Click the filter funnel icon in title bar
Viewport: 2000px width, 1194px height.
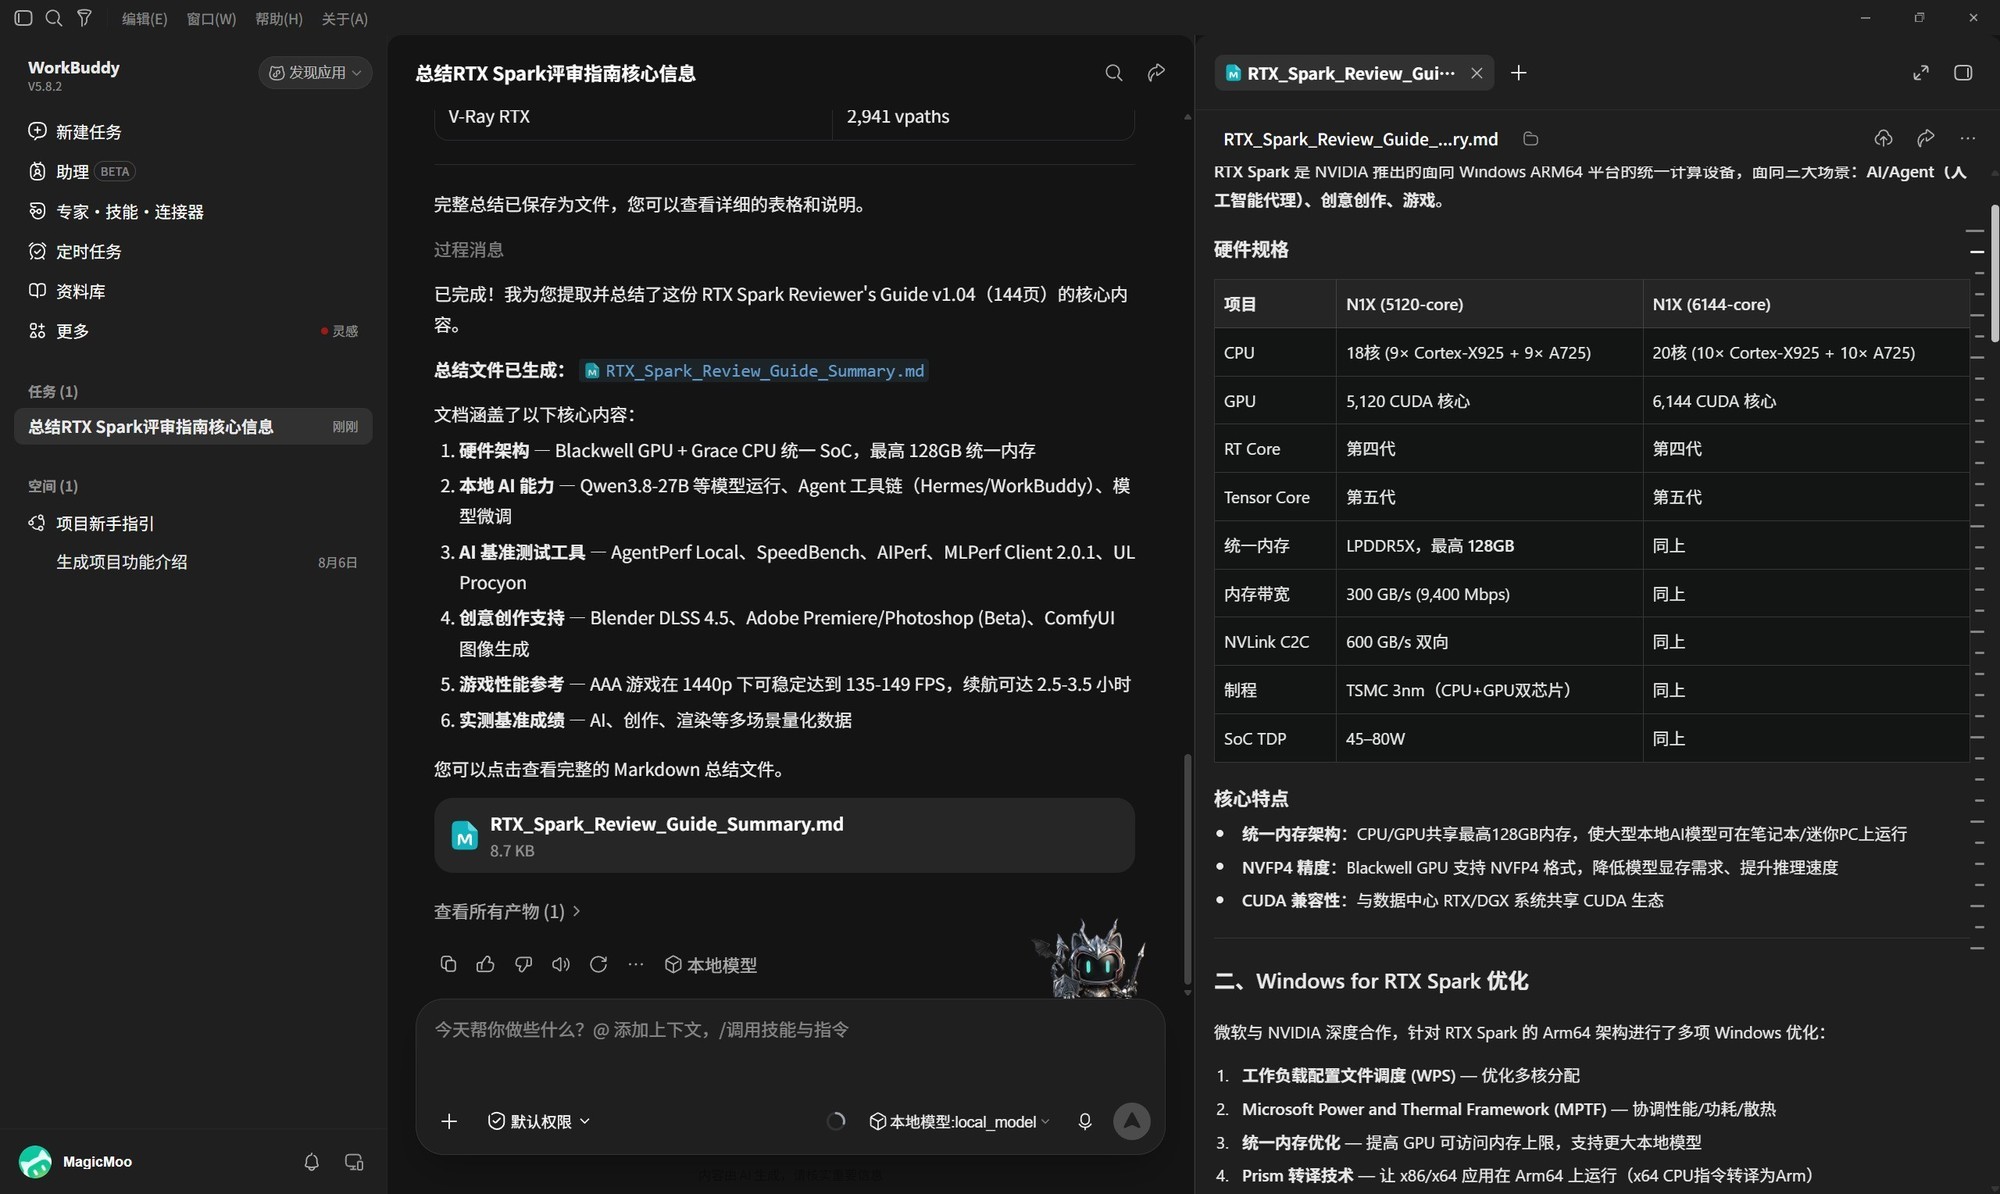[x=84, y=18]
